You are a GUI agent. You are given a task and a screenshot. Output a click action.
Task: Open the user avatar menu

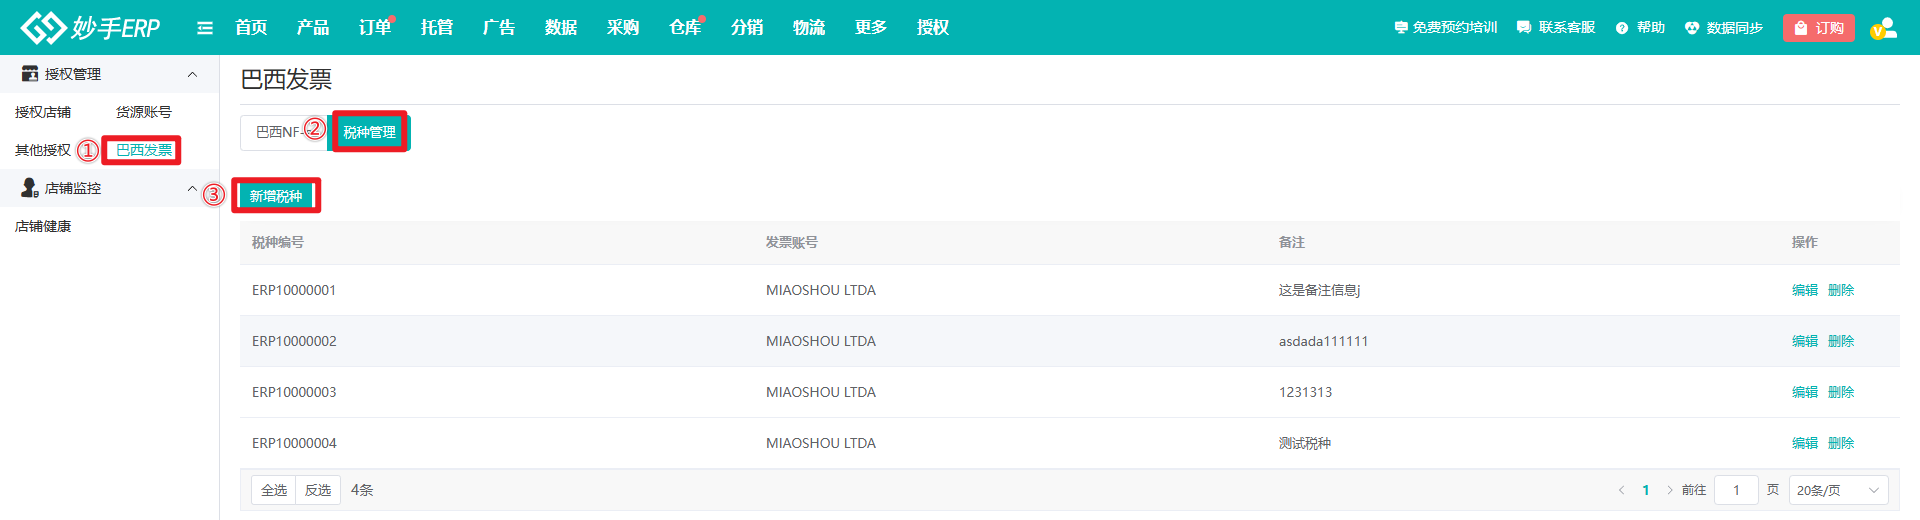(1884, 28)
